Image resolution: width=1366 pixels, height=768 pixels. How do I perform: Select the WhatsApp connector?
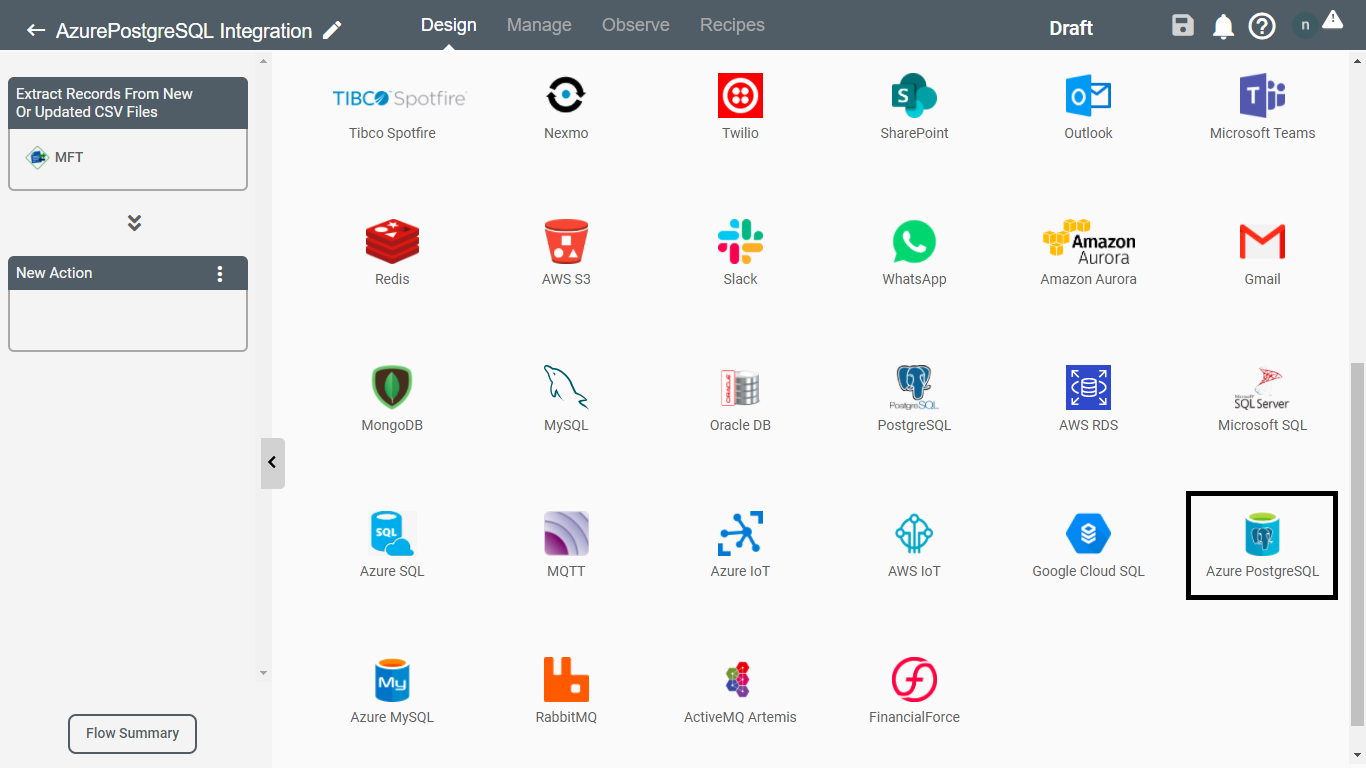click(x=914, y=252)
